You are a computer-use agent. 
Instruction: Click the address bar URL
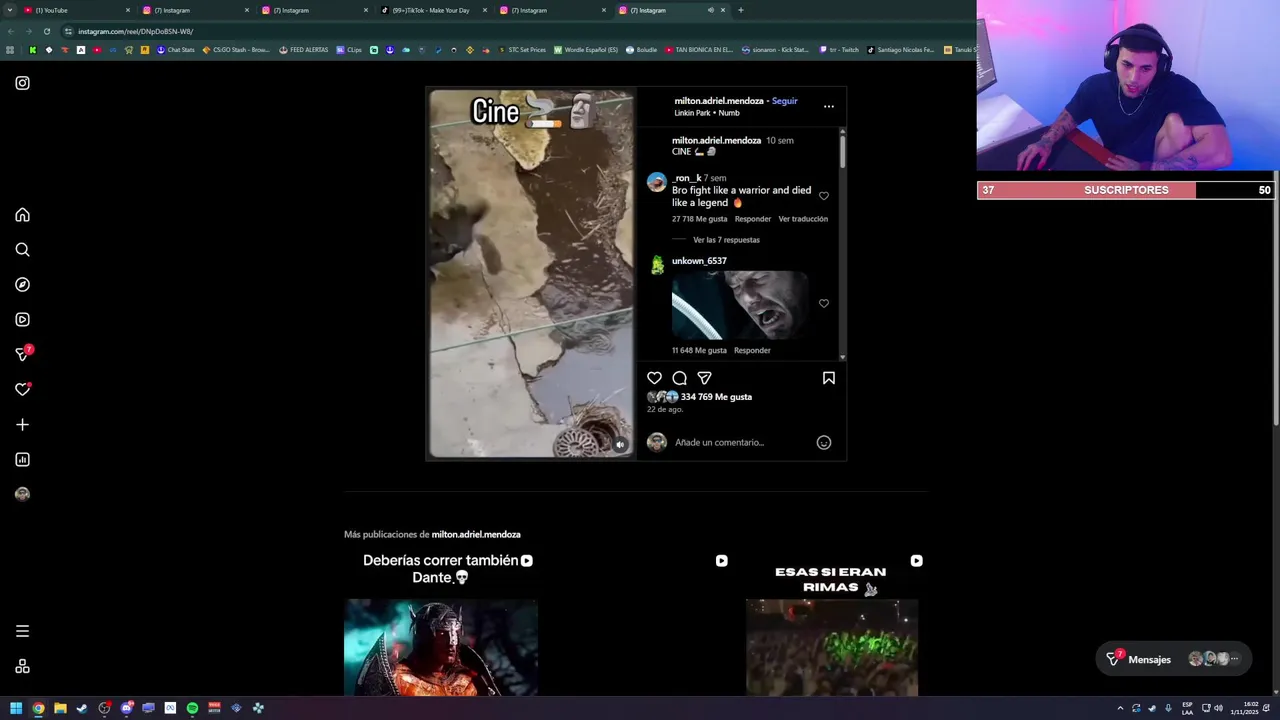point(135,31)
